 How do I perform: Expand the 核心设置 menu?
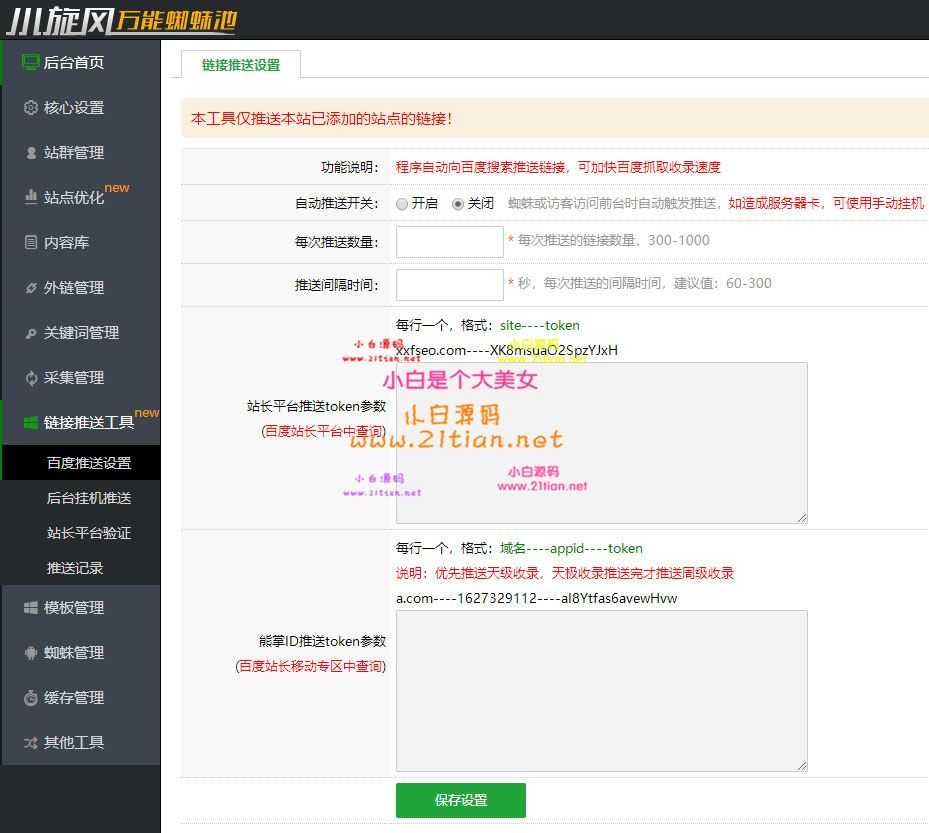tap(81, 107)
